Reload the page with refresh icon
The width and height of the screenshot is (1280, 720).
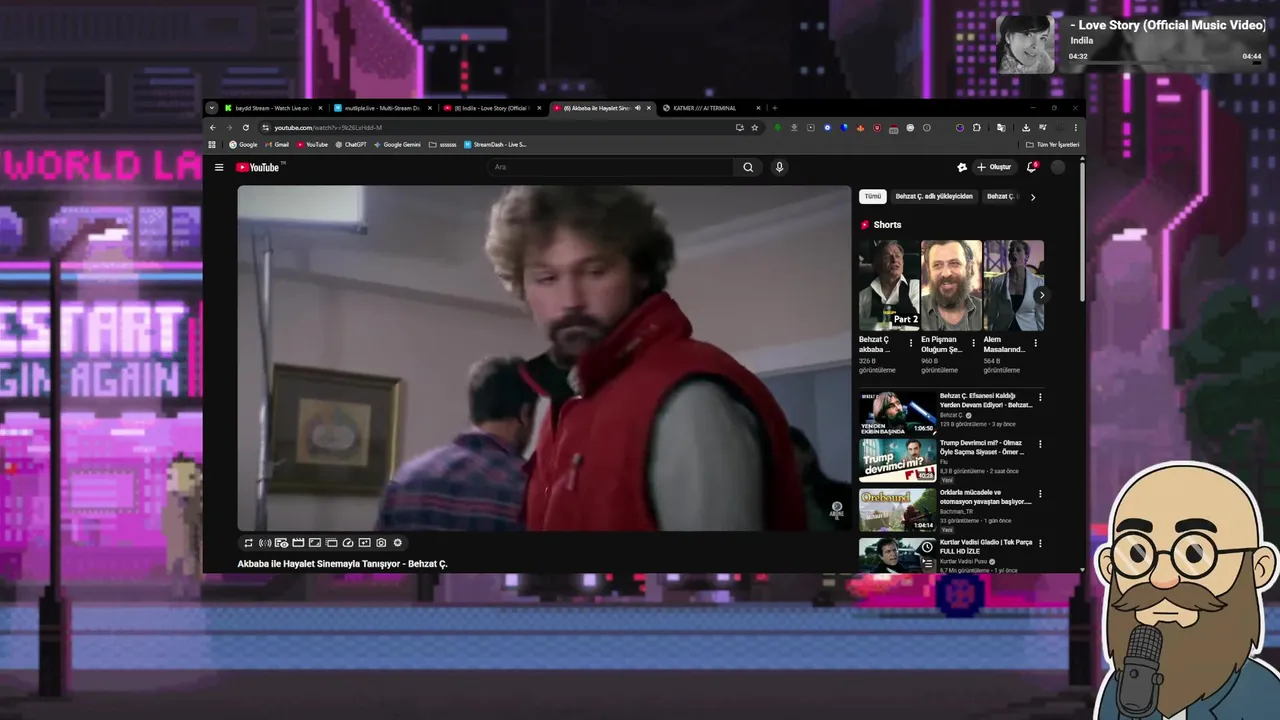244,127
